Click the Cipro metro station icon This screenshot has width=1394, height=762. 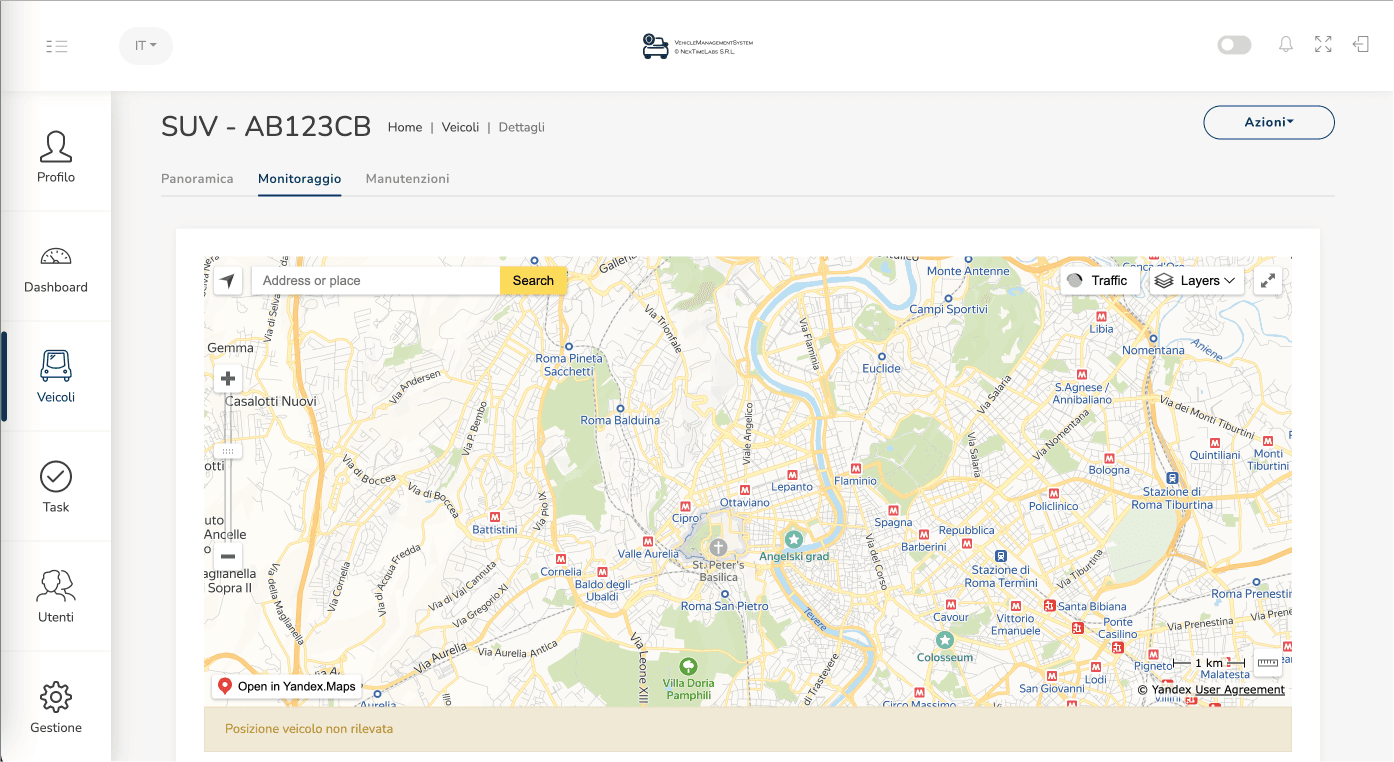686,506
